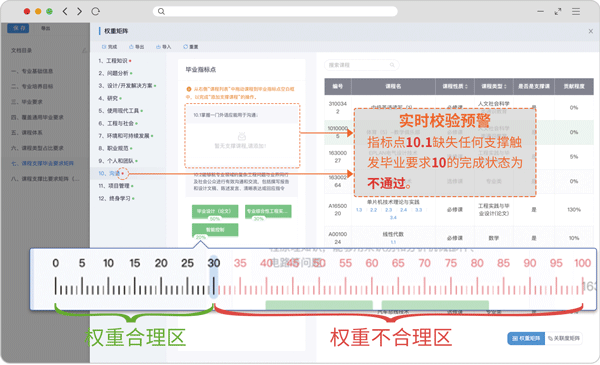Sort by the 课程性质 column
Image resolution: width=600 pixels, height=365 pixels.
point(455,86)
